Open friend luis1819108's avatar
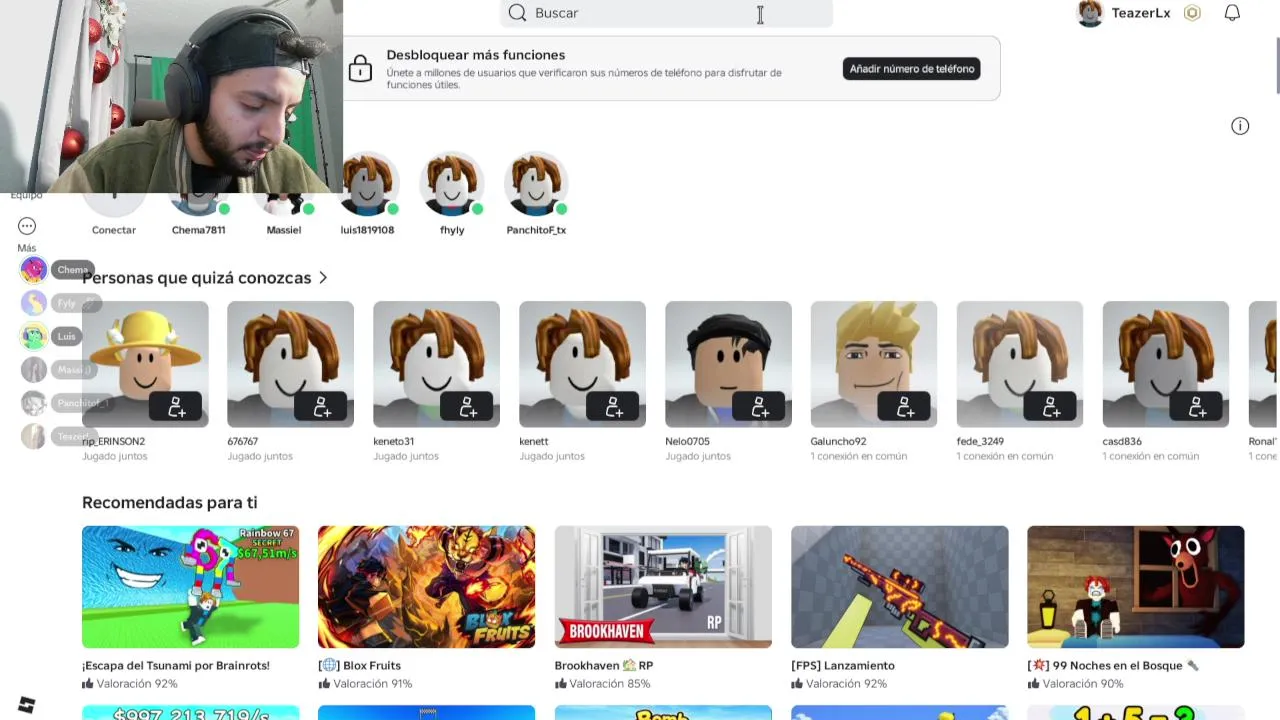Image resolution: width=1280 pixels, height=720 pixels. [x=367, y=184]
